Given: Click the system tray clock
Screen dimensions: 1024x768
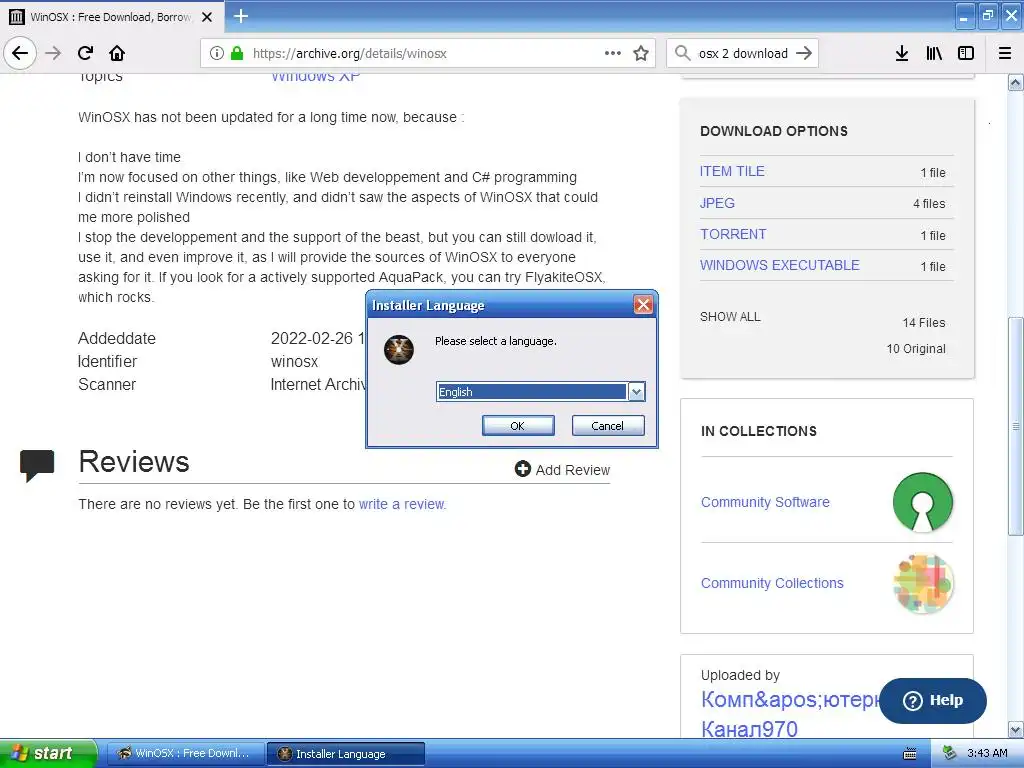Looking at the screenshot, I should coord(987,753).
